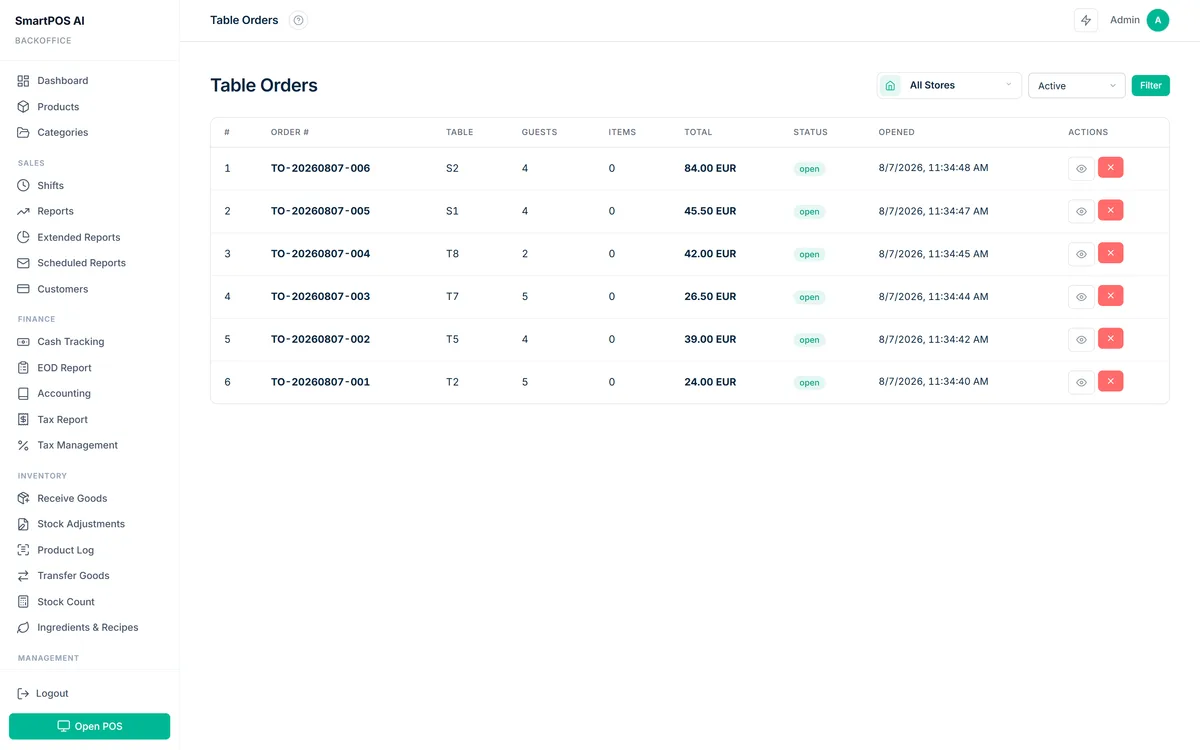This screenshot has width=1200, height=750.
Task: View order TO-20260807-003 with the eye icon
Action: pos(1081,297)
